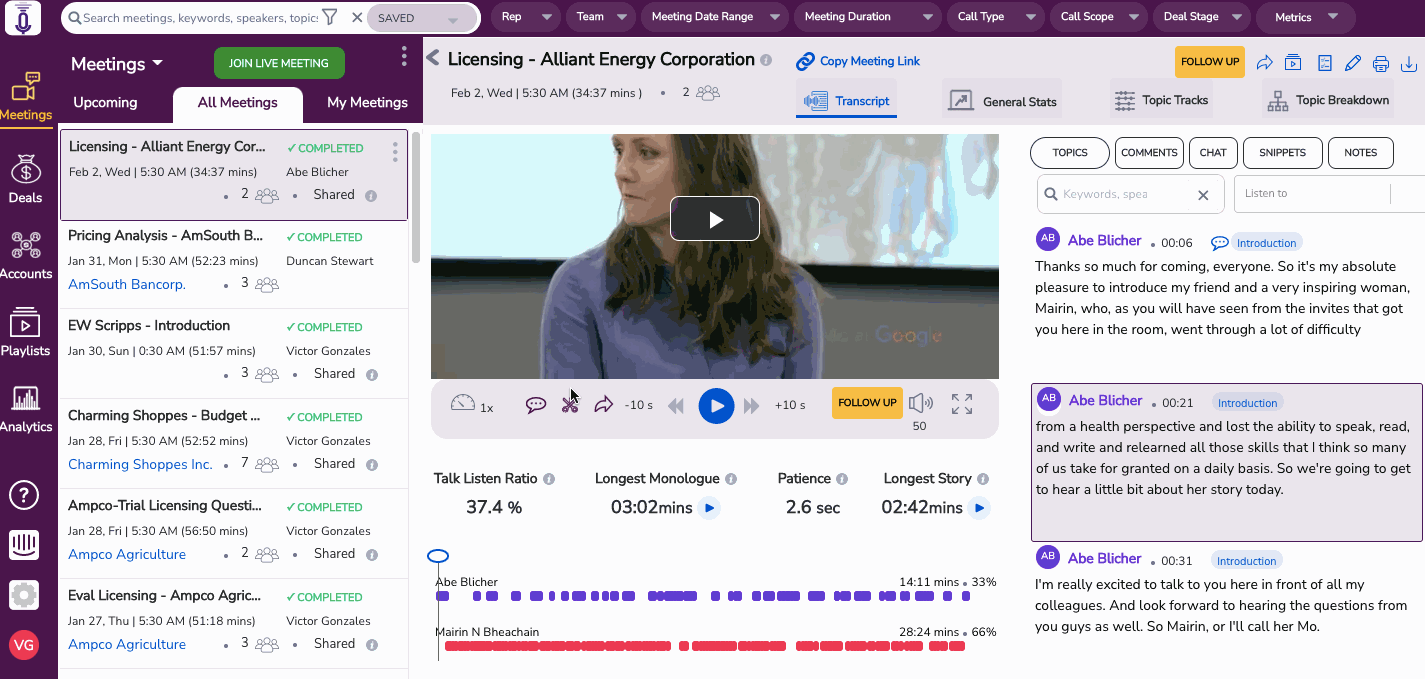Open the meetings panel three-dot menu
1425x679 pixels.
click(x=404, y=56)
